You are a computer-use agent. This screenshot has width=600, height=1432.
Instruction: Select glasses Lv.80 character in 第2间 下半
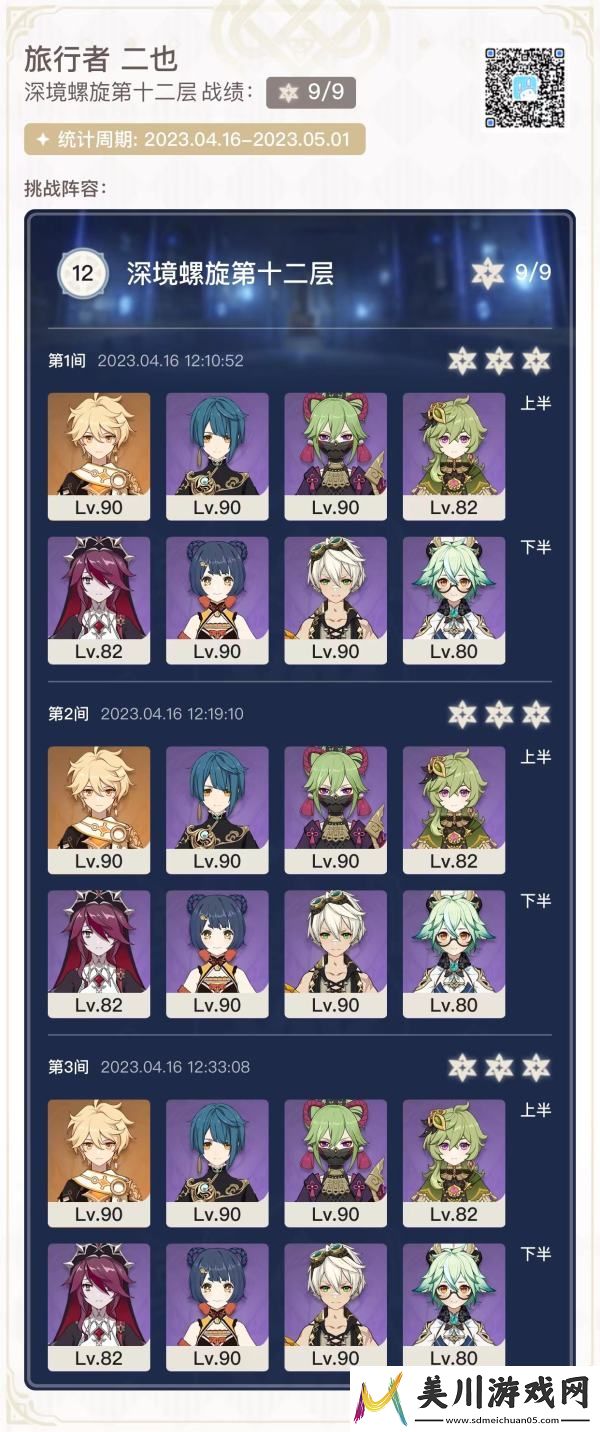(453, 955)
